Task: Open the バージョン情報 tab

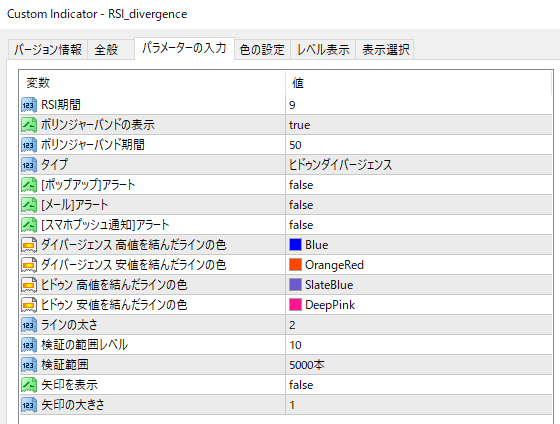Action: [x=48, y=49]
